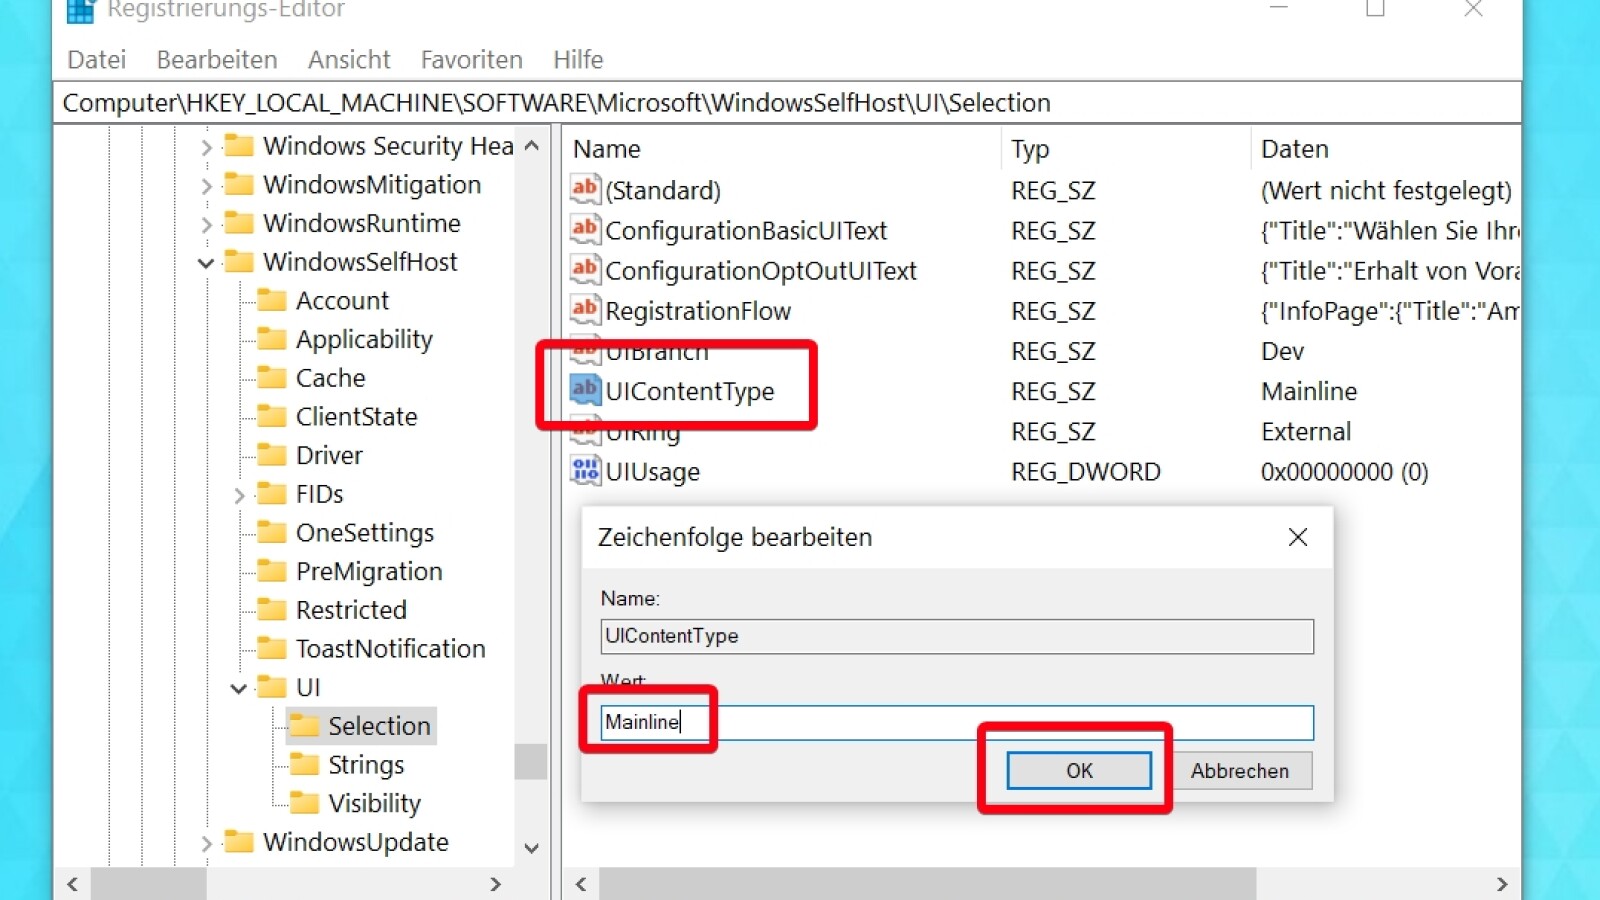The height and width of the screenshot is (900, 1600).
Task: Select the ToastNotification folder icon
Action: point(272,649)
